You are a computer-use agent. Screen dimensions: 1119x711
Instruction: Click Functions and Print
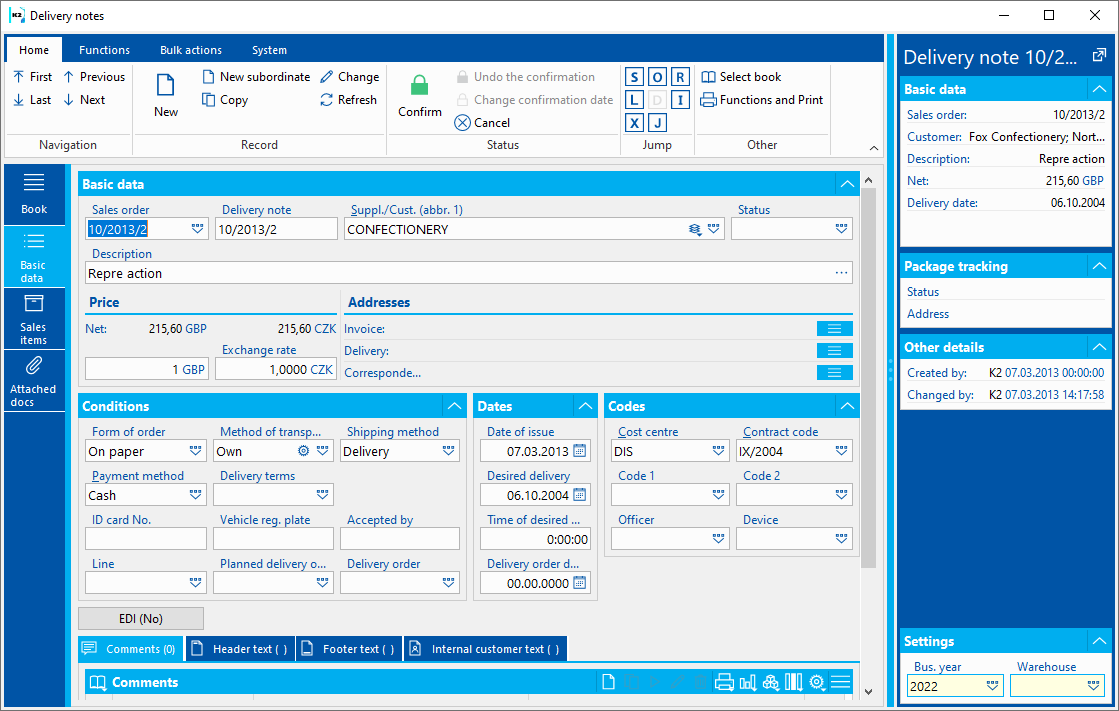click(761, 100)
